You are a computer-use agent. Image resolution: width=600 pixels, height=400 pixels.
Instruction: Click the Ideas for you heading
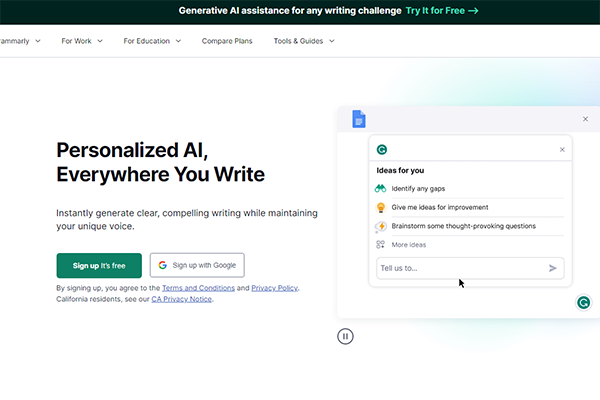400,170
